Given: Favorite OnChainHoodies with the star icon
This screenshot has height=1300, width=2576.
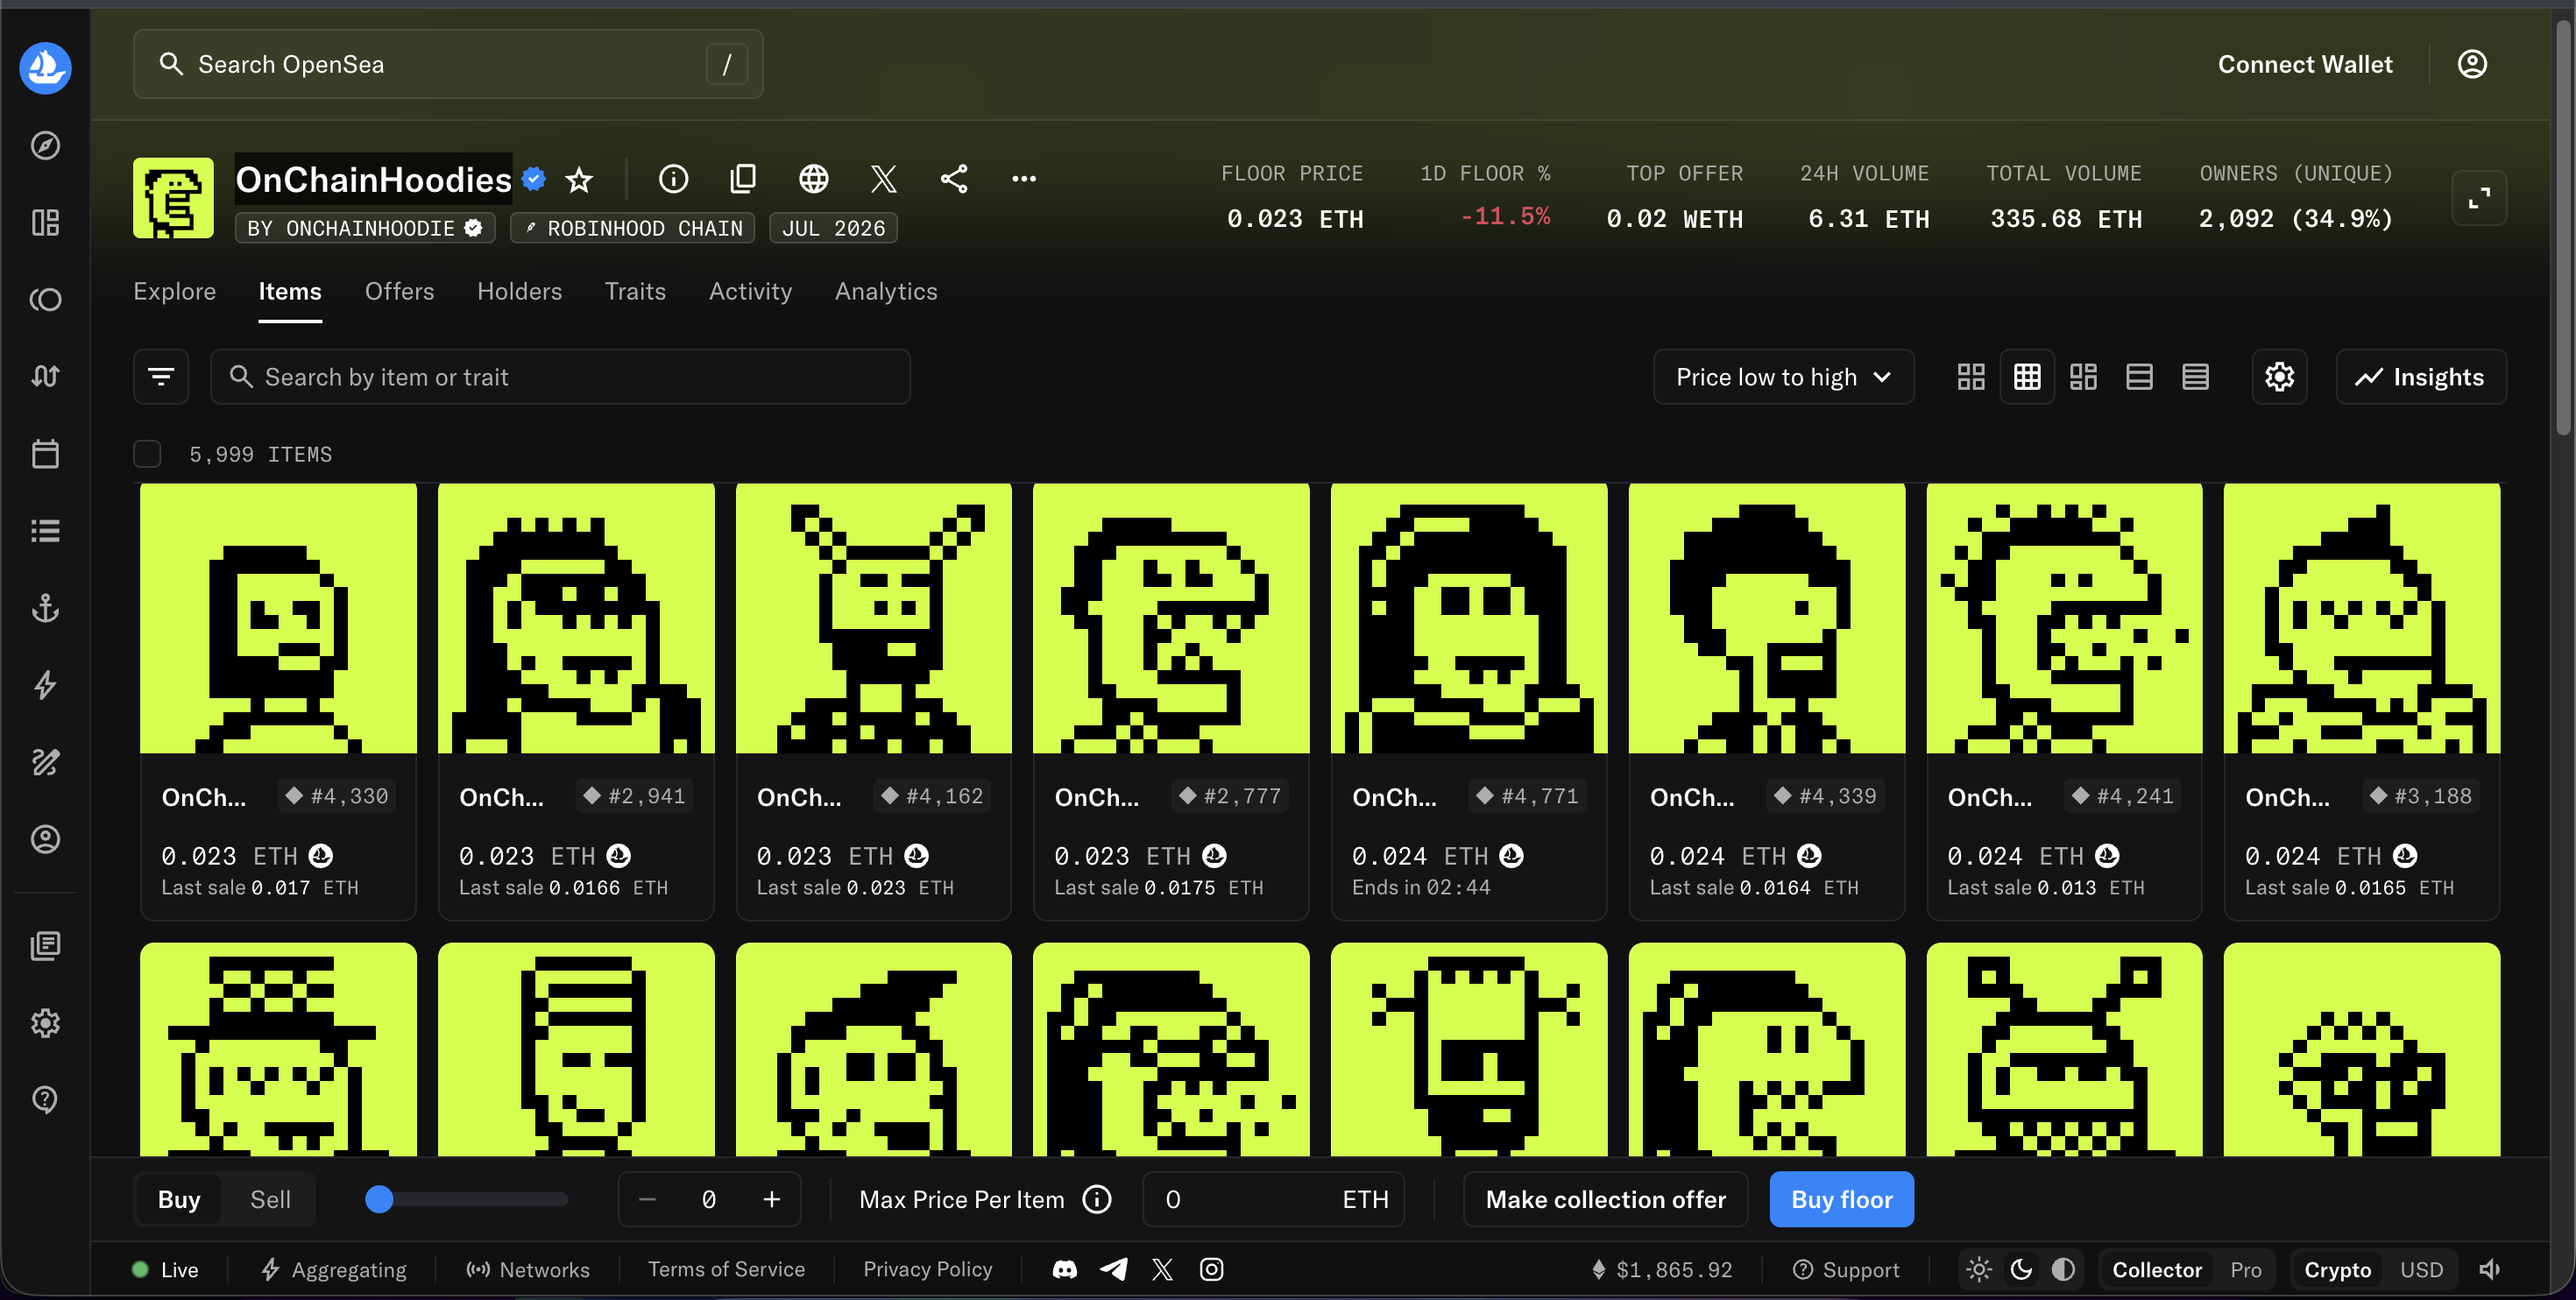Looking at the screenshot, I should (x=579, y=179).
